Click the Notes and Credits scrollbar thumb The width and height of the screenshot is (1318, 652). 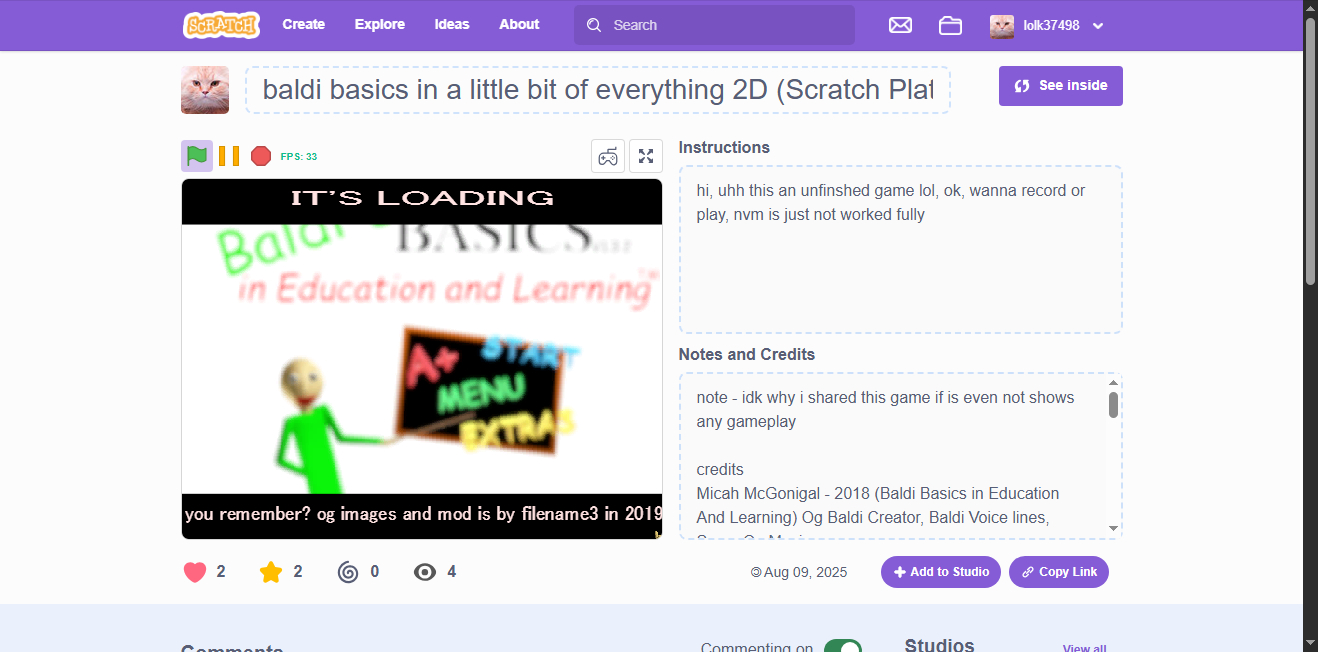click(x=1113, y=405)
